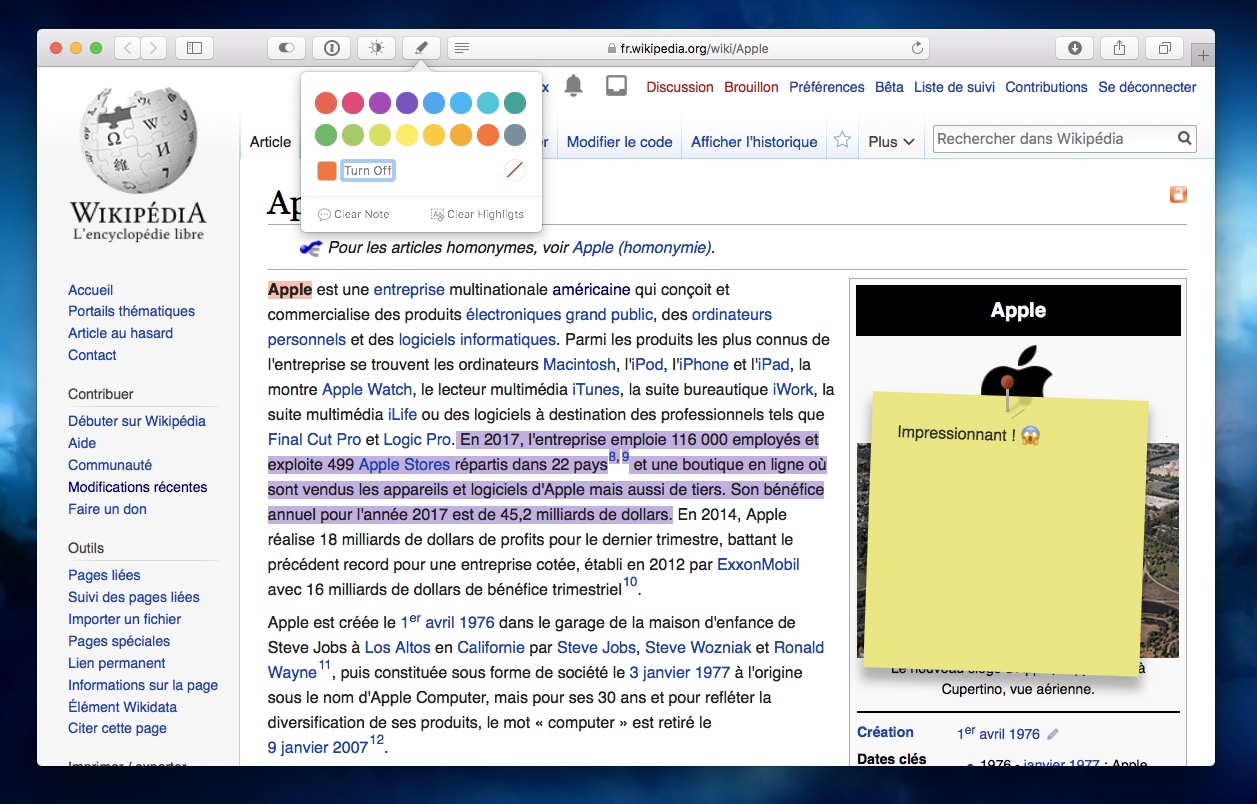This screenshot has width=1257, height=804.
Task: Click Turn Off in the highlighter popup
Action: pos(368,171)
